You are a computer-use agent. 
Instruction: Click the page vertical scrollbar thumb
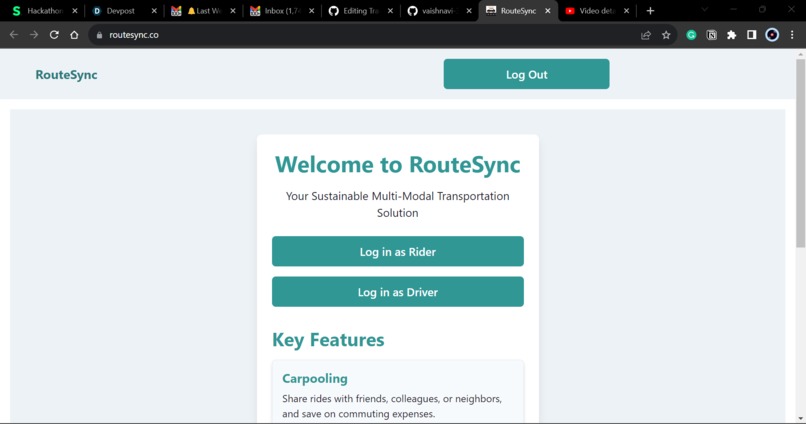801,153
